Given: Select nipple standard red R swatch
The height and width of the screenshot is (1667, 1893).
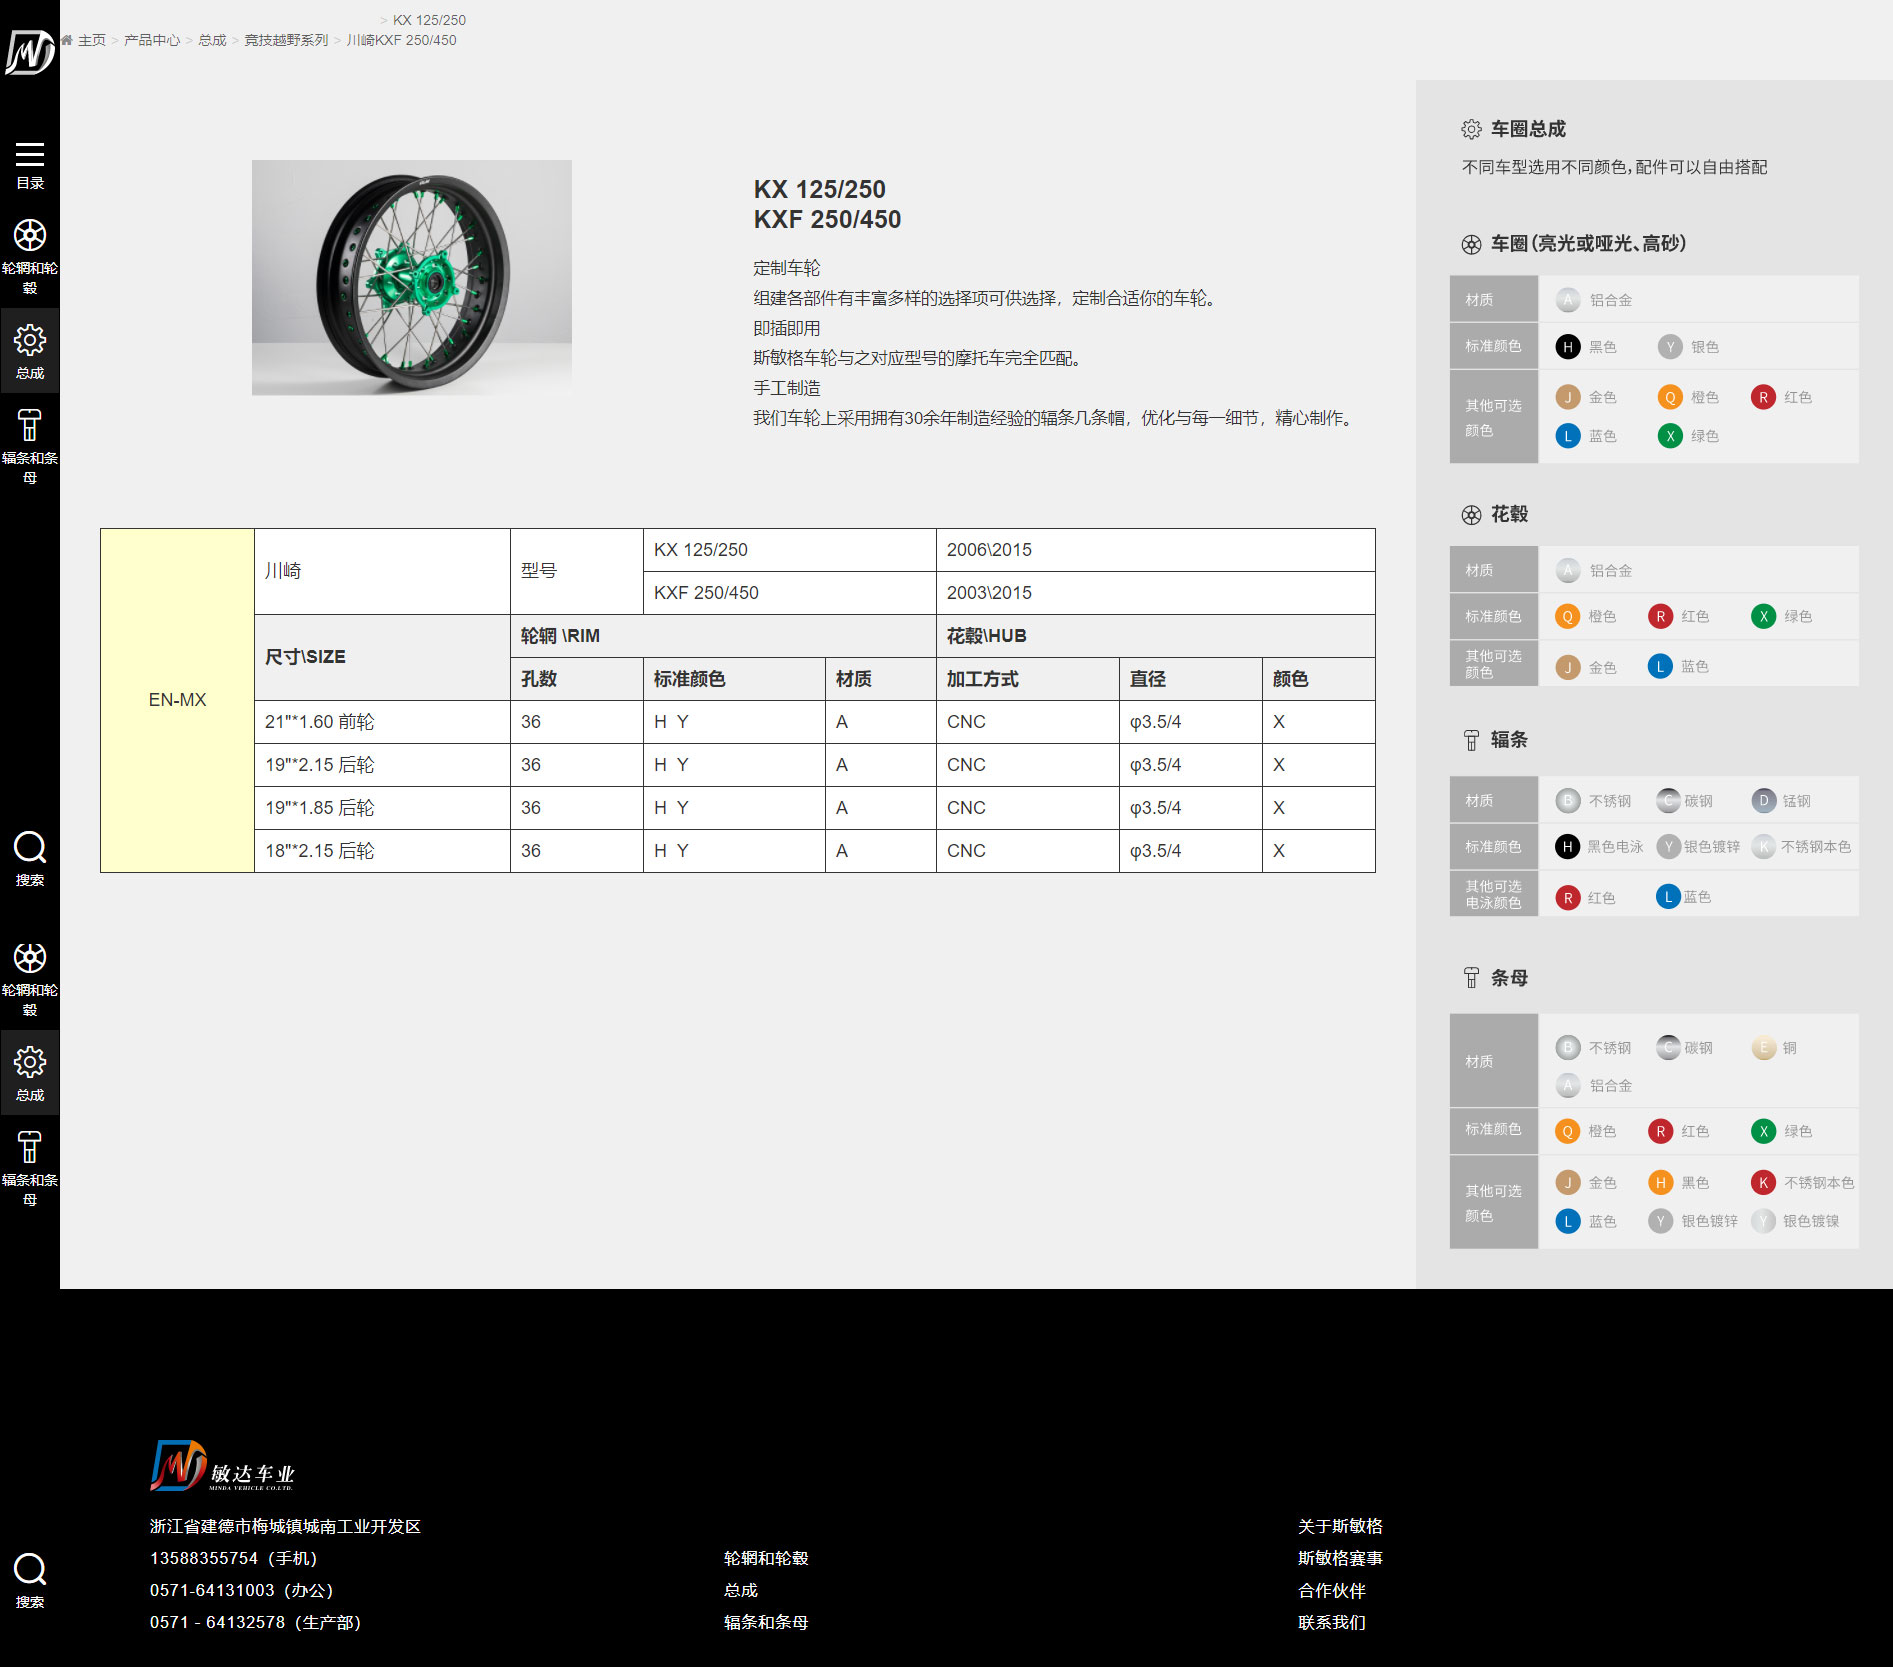Looking at the screenshot, I should [1660, 1131].
